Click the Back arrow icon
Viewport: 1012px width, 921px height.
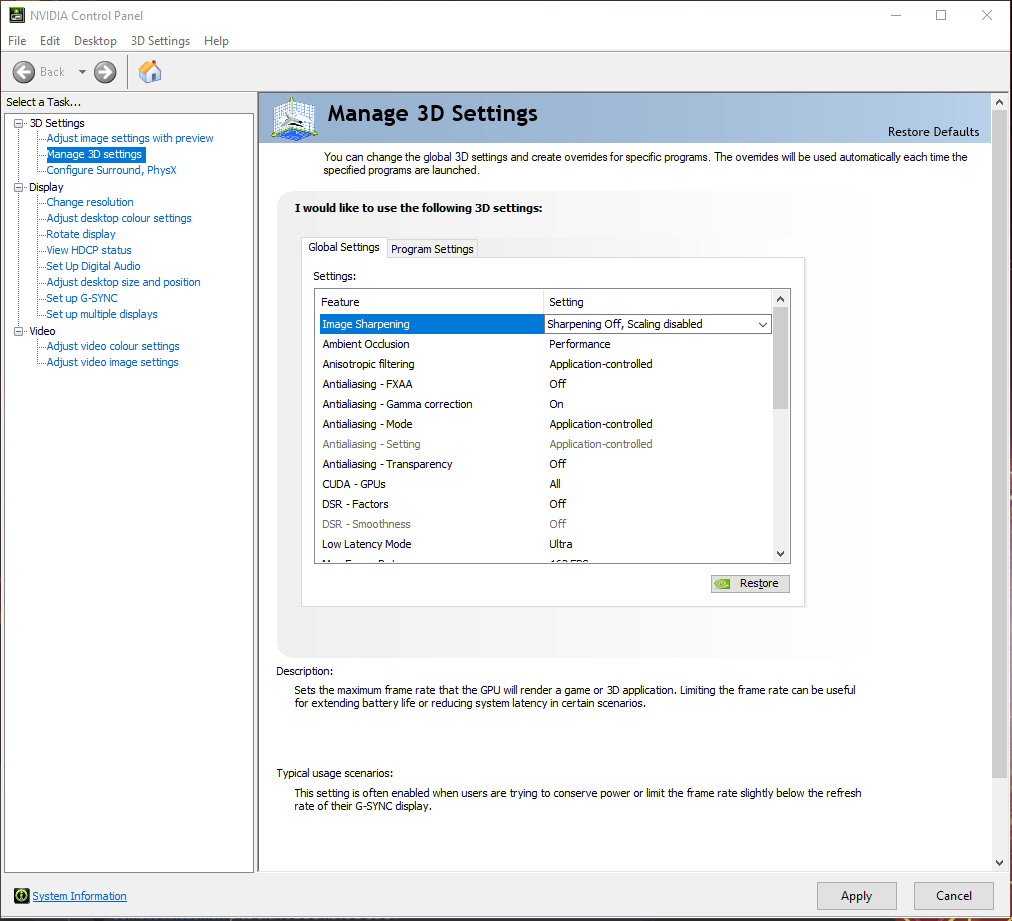tap(24, 72)
